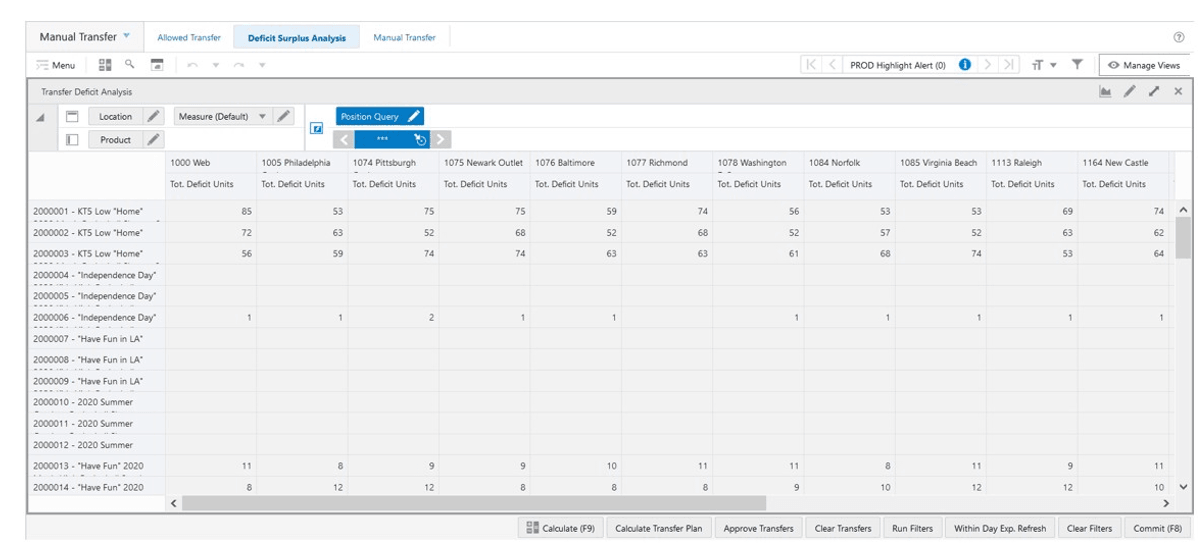Open the find search magnifier icon

point(130,64)
